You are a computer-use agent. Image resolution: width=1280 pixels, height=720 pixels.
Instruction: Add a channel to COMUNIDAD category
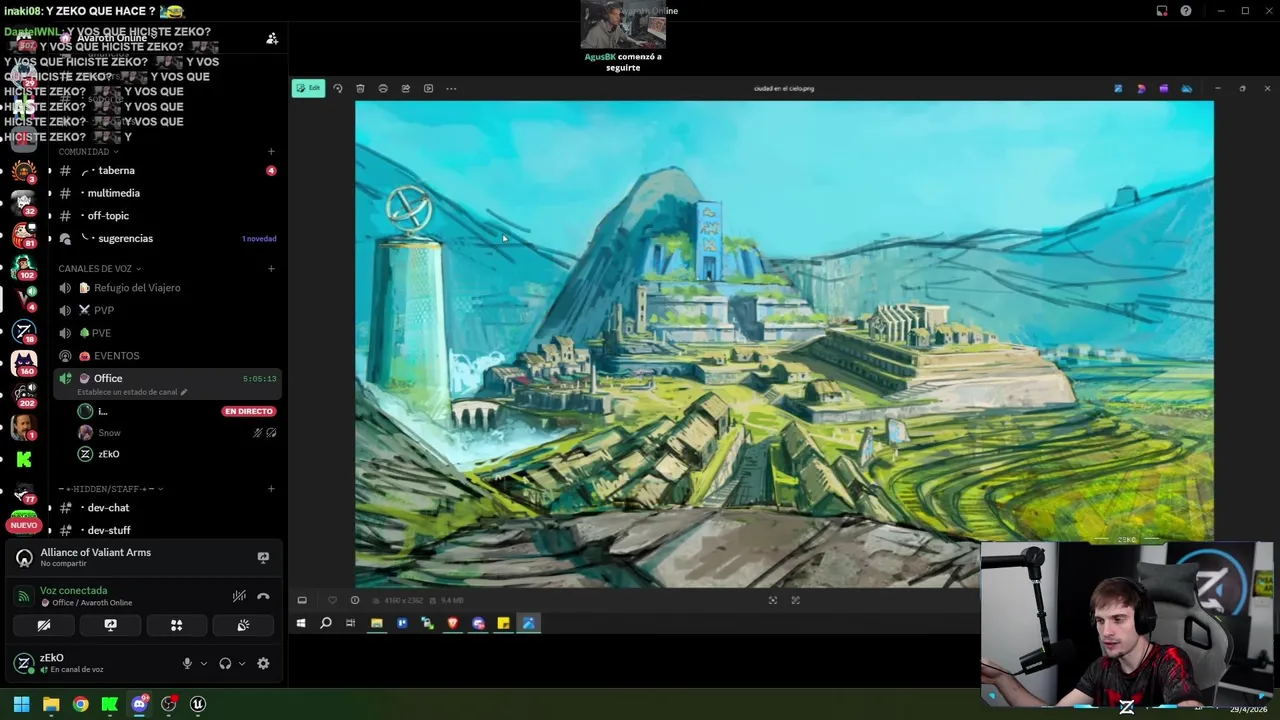[x=271, y=152]
